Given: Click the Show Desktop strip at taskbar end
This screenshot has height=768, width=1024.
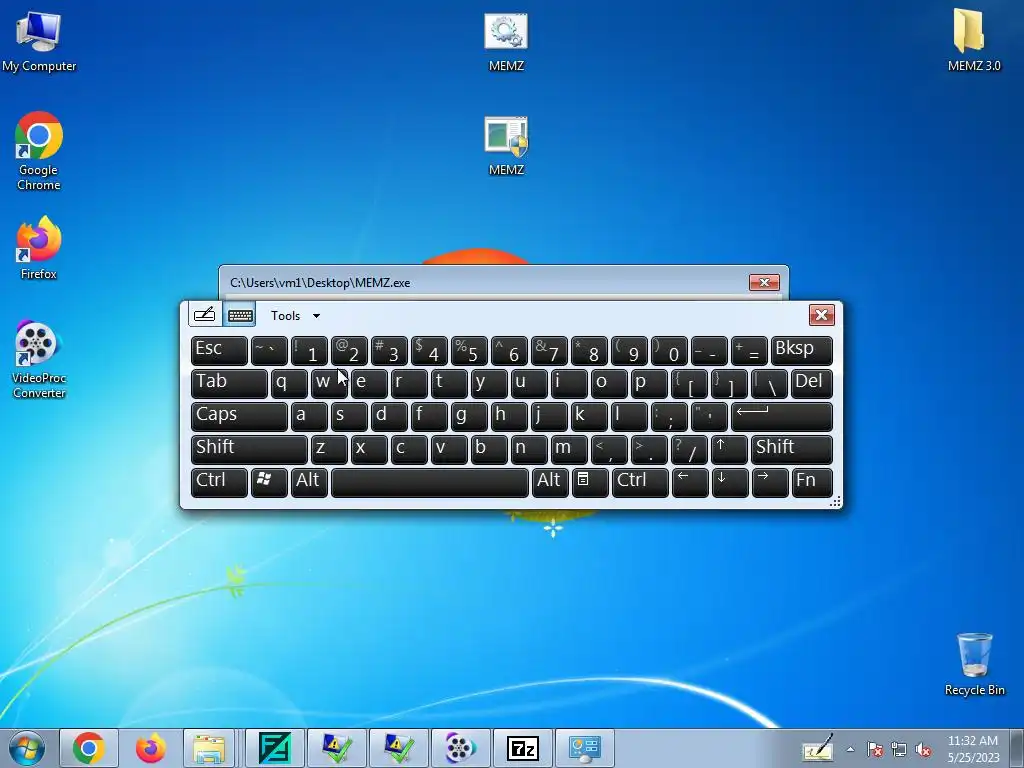Looking at the screenshot, I should point(1017,748).
